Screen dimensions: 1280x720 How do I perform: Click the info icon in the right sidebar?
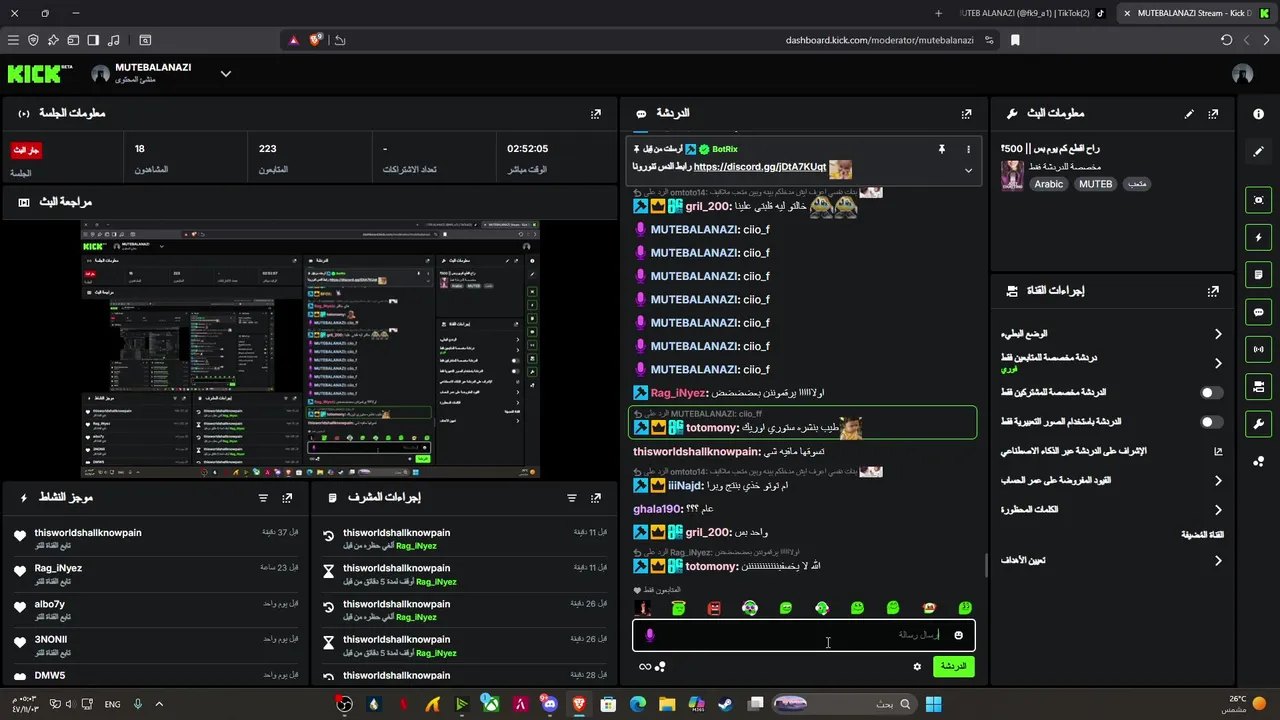(x=1259, y=114)
